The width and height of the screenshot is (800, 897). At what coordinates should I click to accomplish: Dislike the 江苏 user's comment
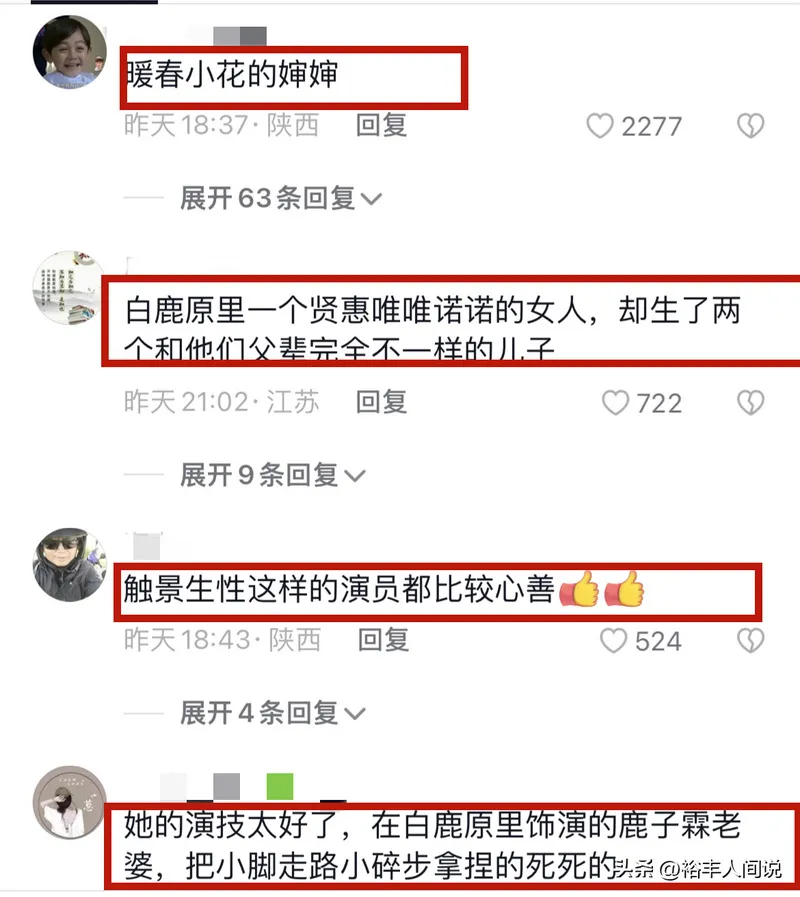(750, 403)
